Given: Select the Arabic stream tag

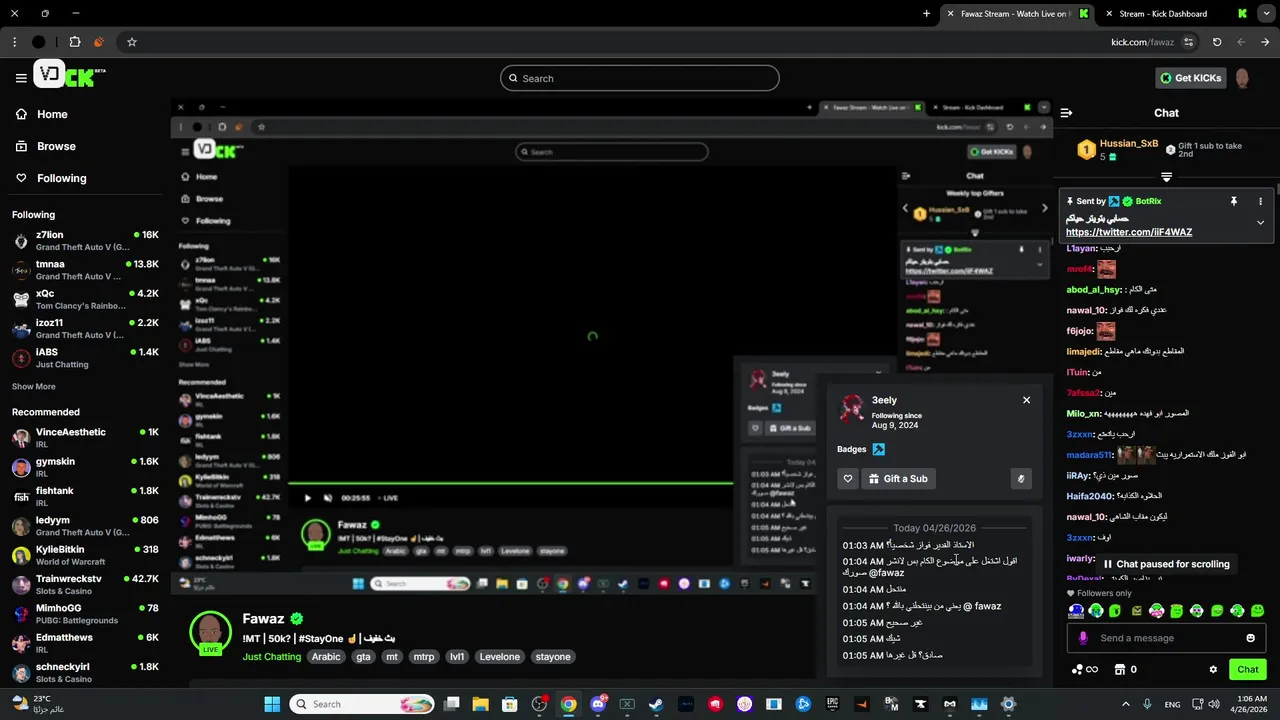Looking at the screenshot, I should (326, 657).
